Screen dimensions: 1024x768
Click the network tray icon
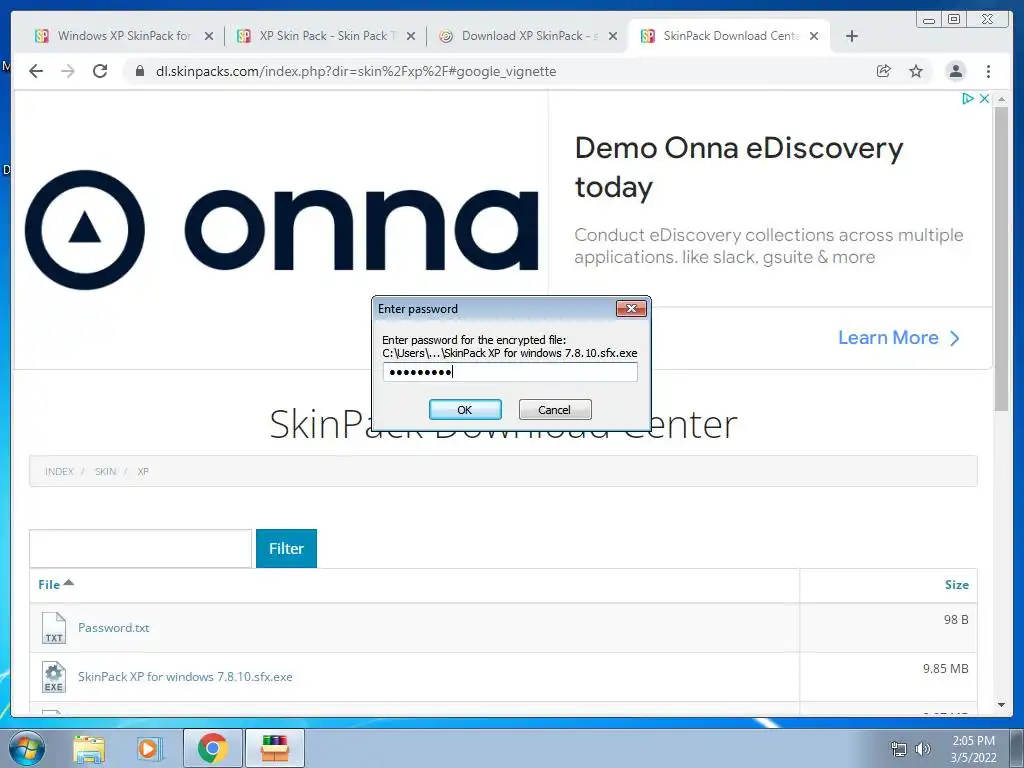click(899, 748)
